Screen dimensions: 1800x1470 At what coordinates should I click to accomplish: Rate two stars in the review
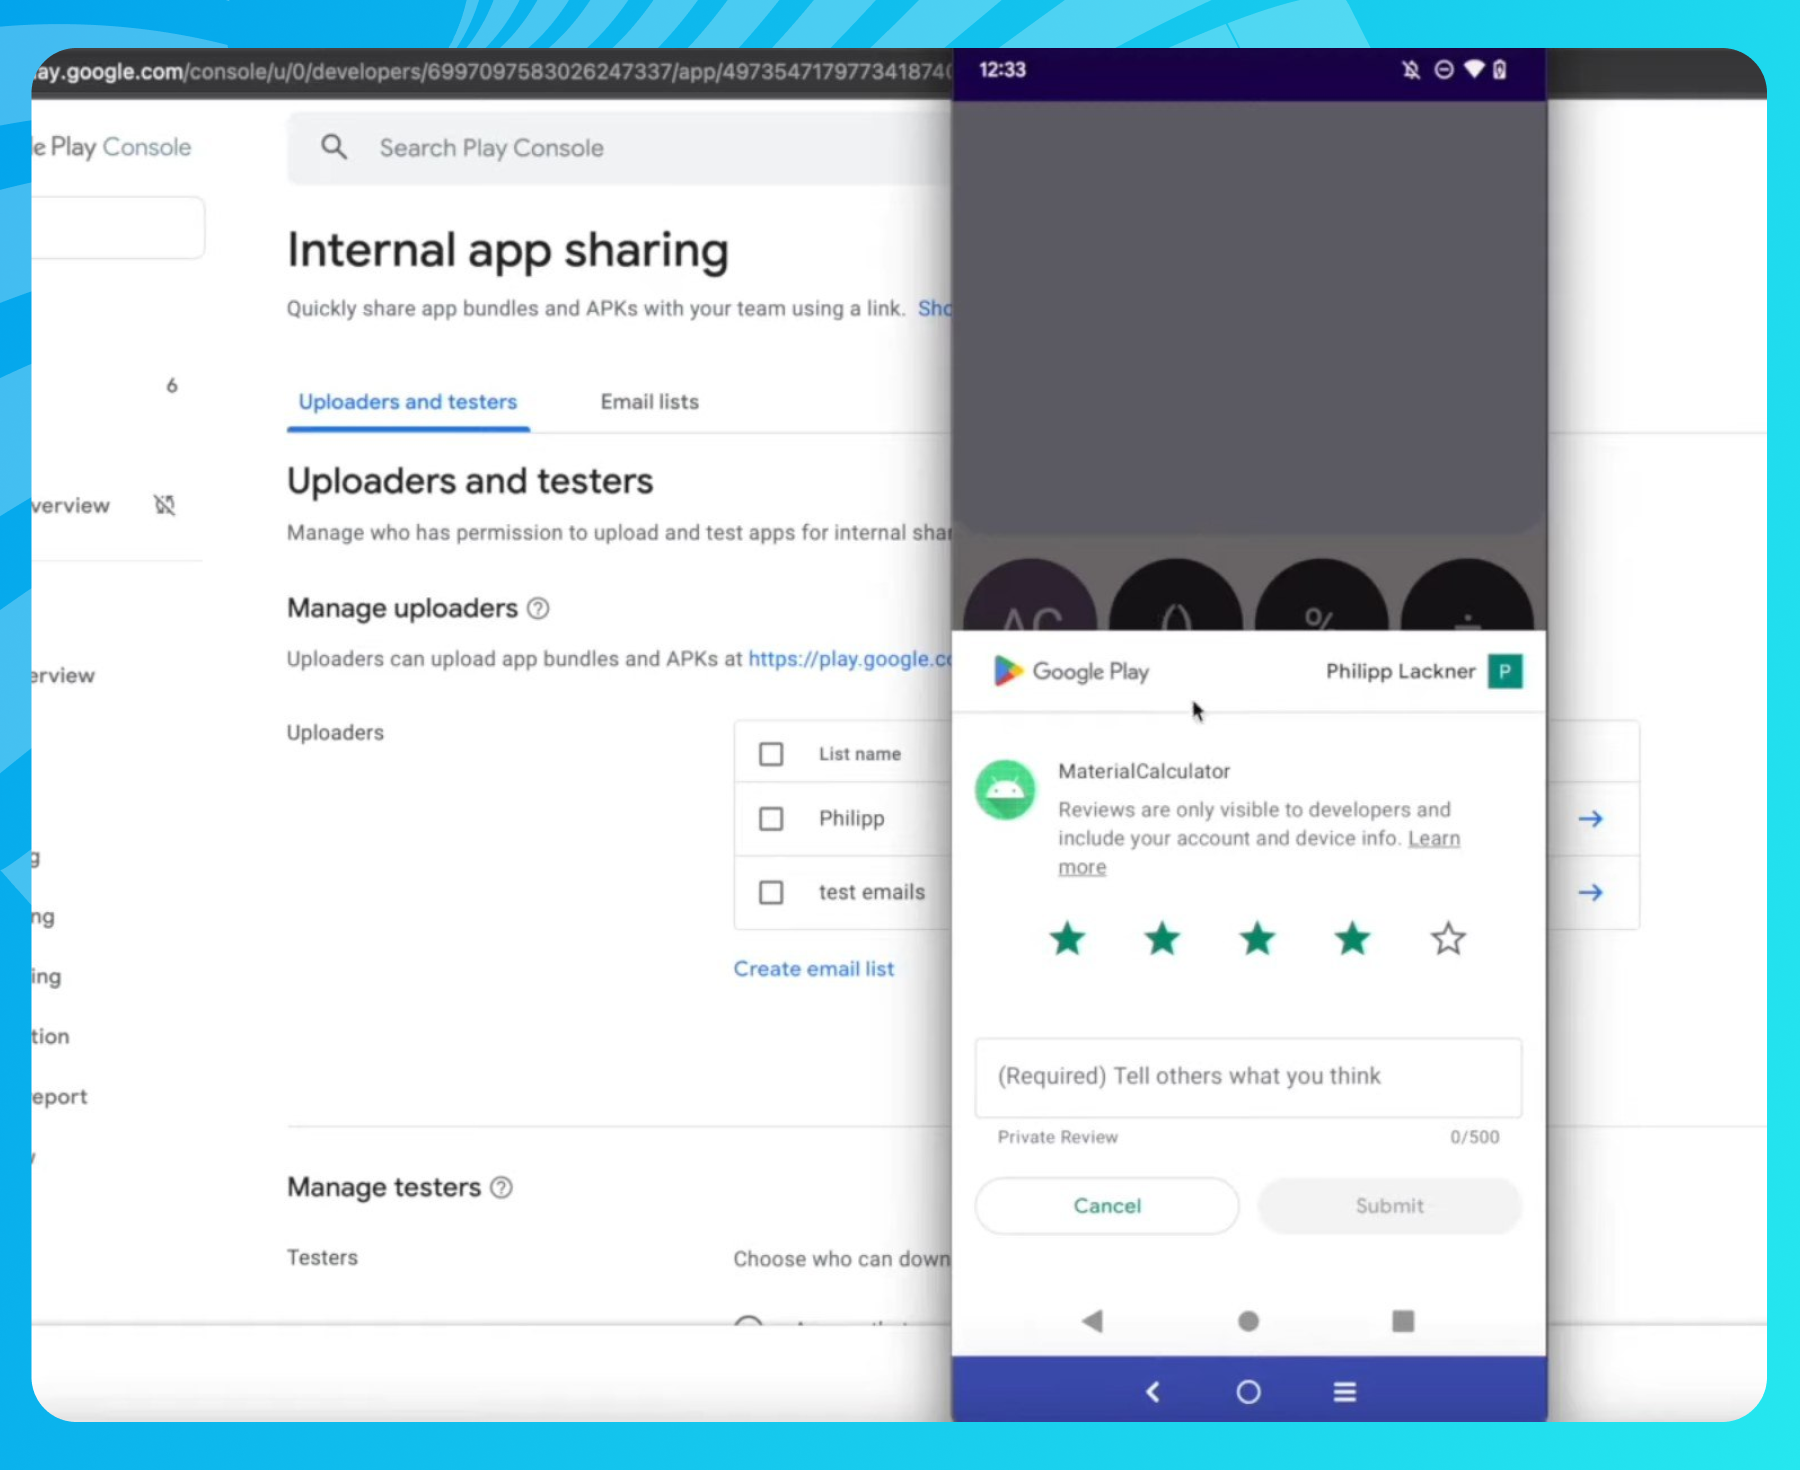[x=1162, y=939]
